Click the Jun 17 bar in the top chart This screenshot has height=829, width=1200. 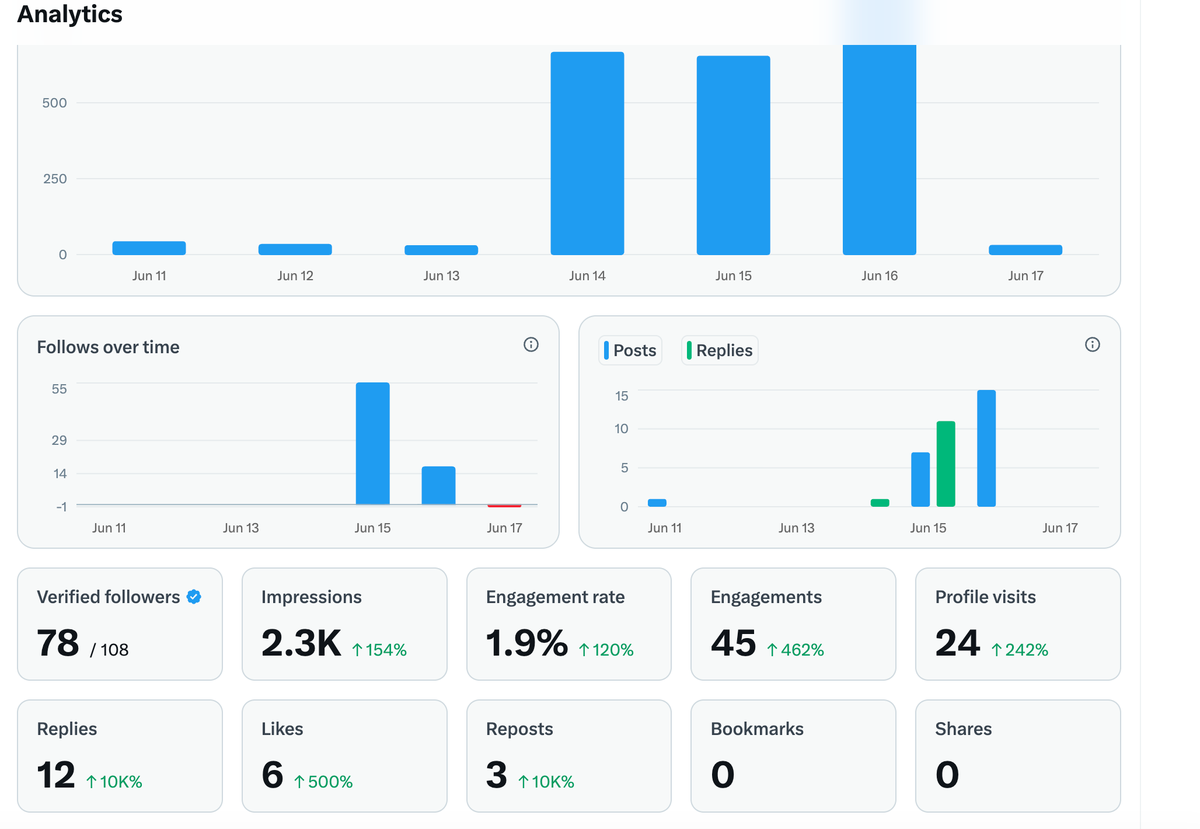pyautogui.click(x=1025, y=250)
